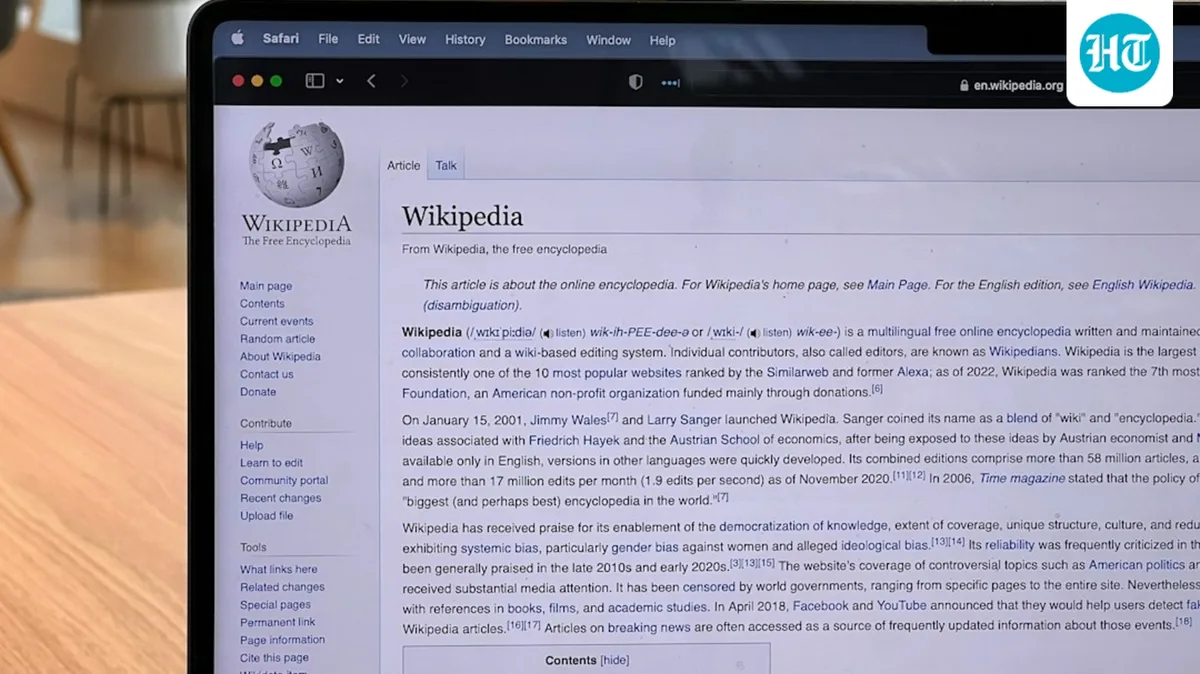Open Page information link

click(282, 640)
